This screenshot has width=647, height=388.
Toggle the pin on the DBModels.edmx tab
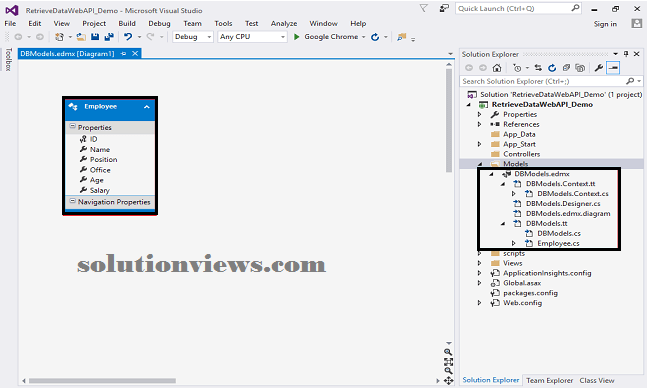123,54
